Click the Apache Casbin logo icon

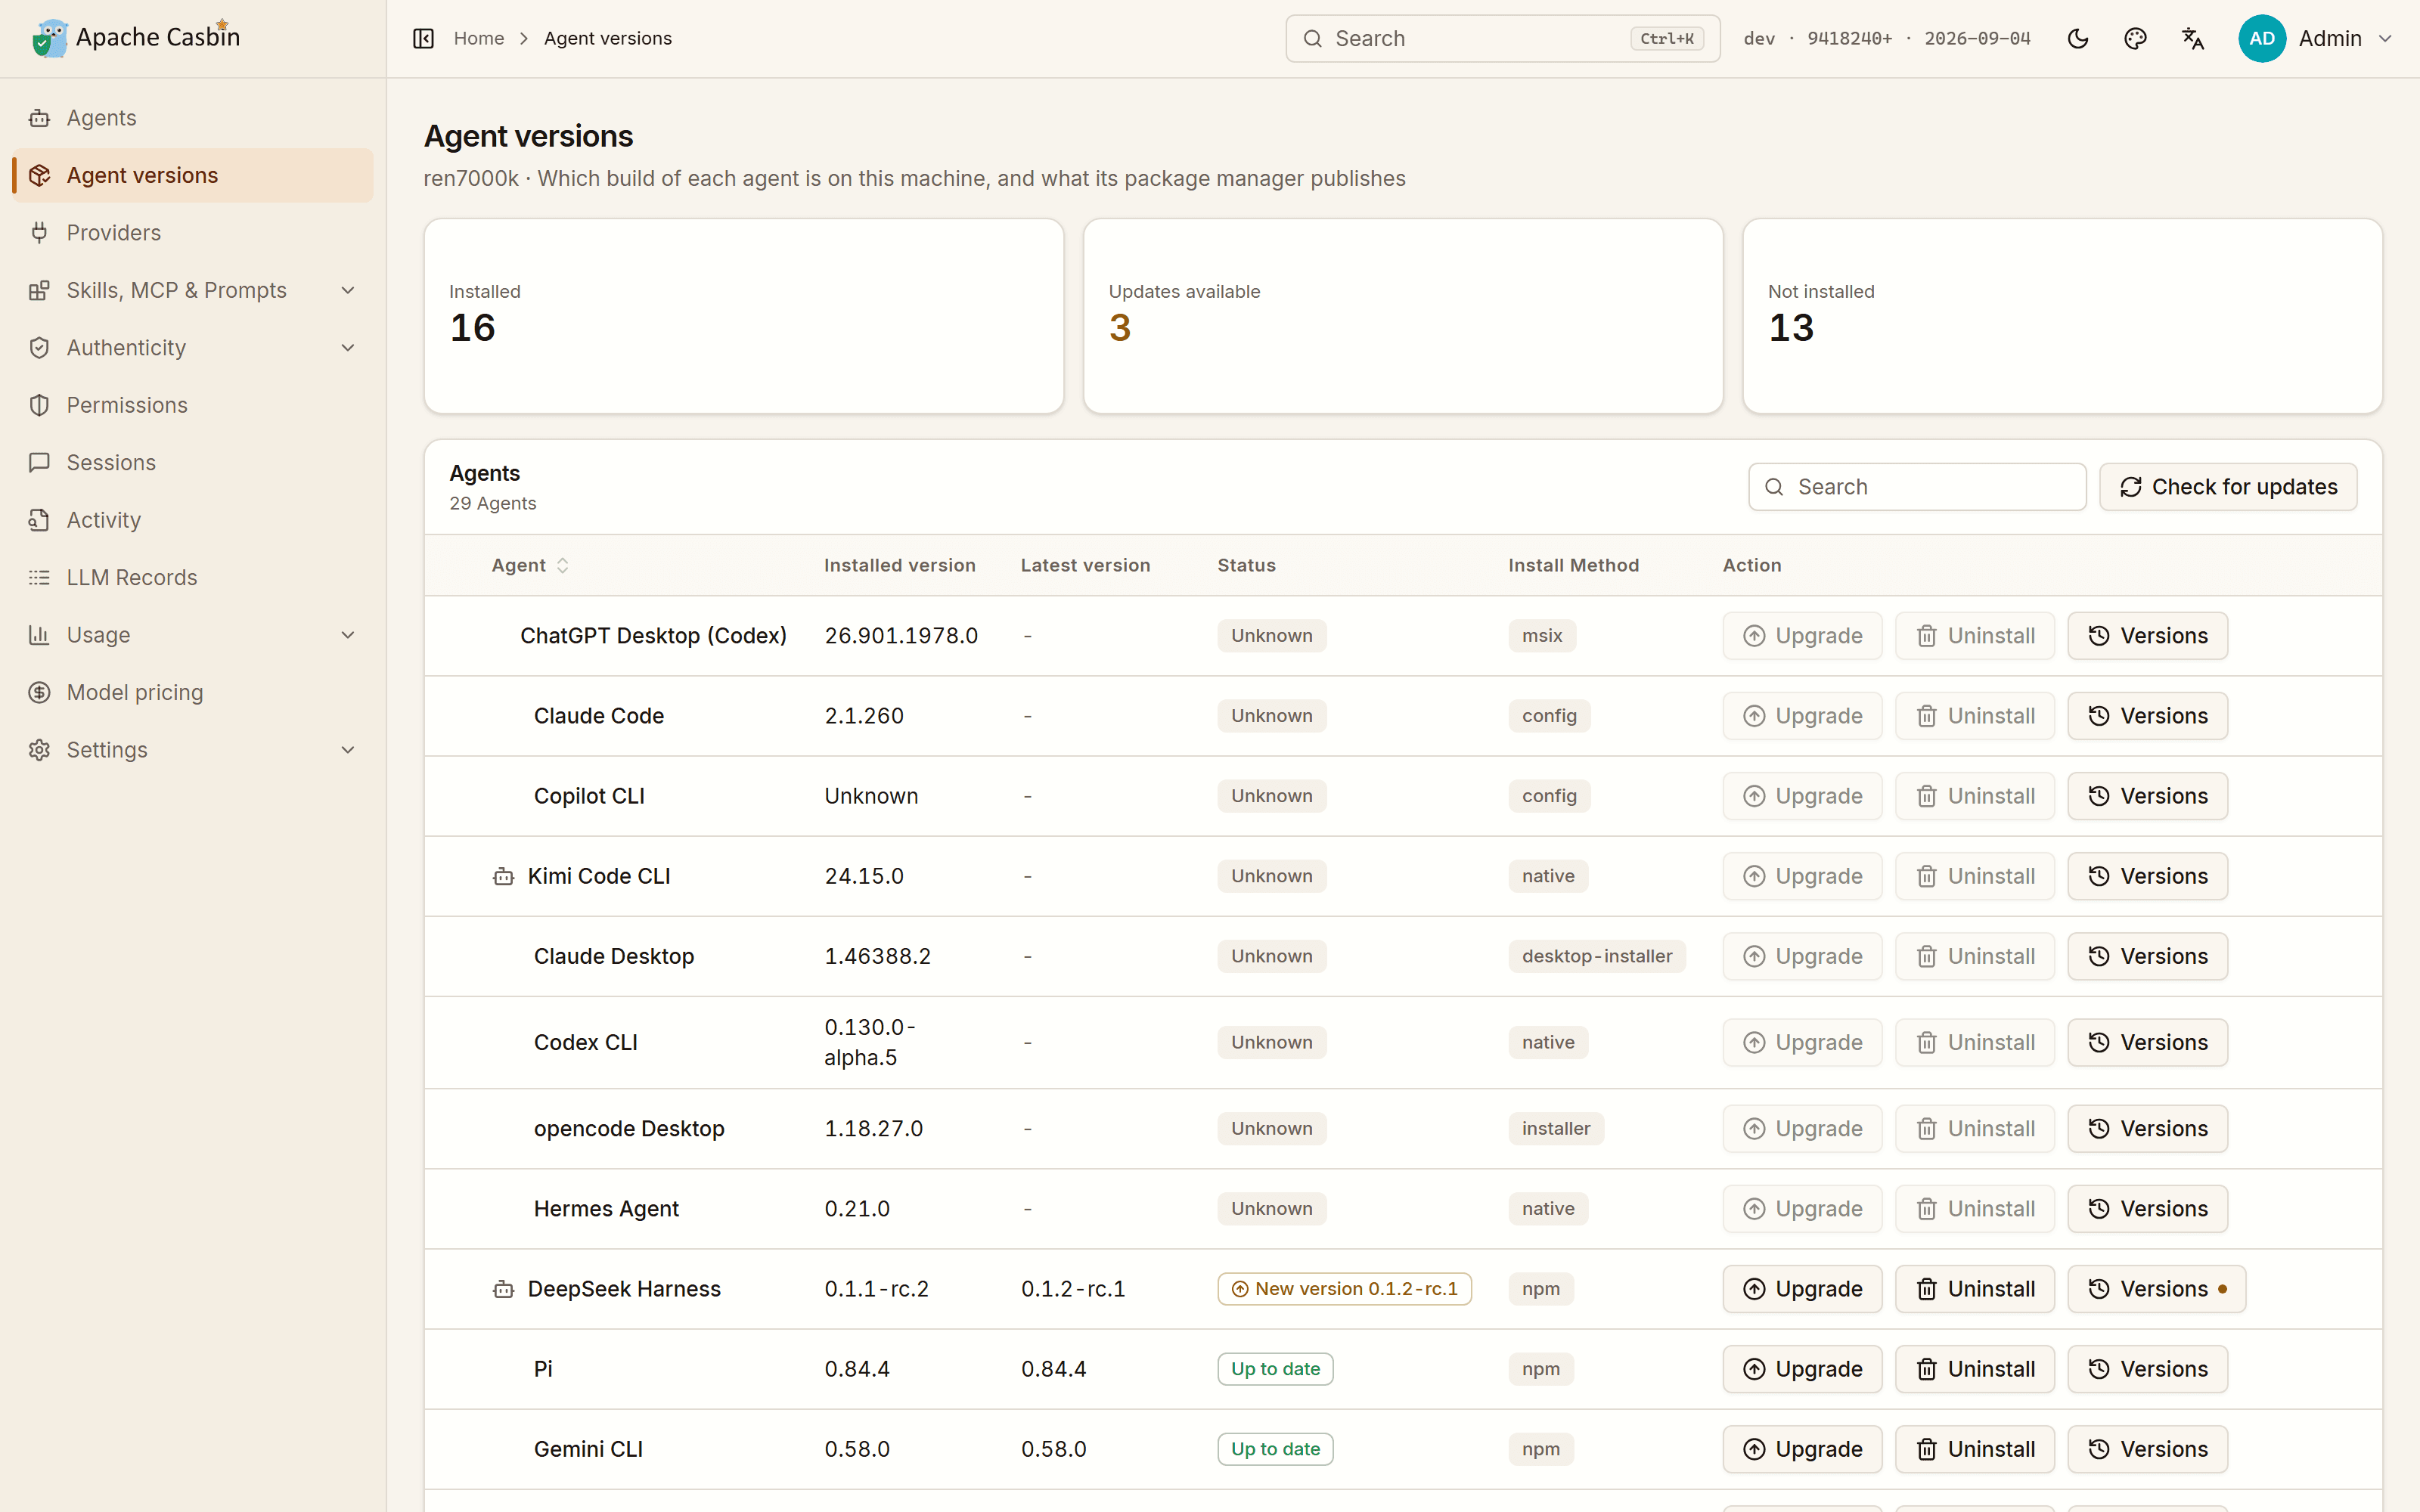(50, 38)
